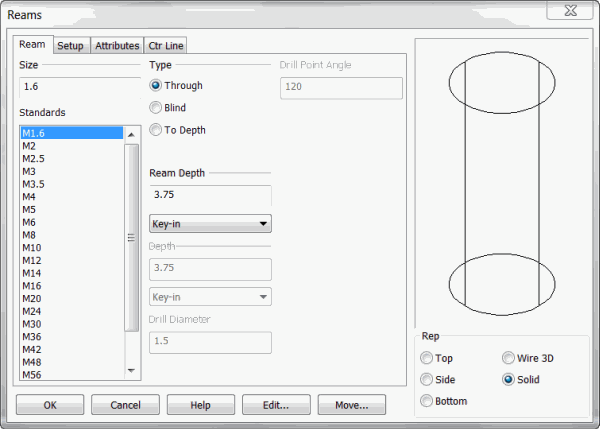Viewport: 600px width, 429px height.
Task: Click the OK button
Action: coord(50,405)
